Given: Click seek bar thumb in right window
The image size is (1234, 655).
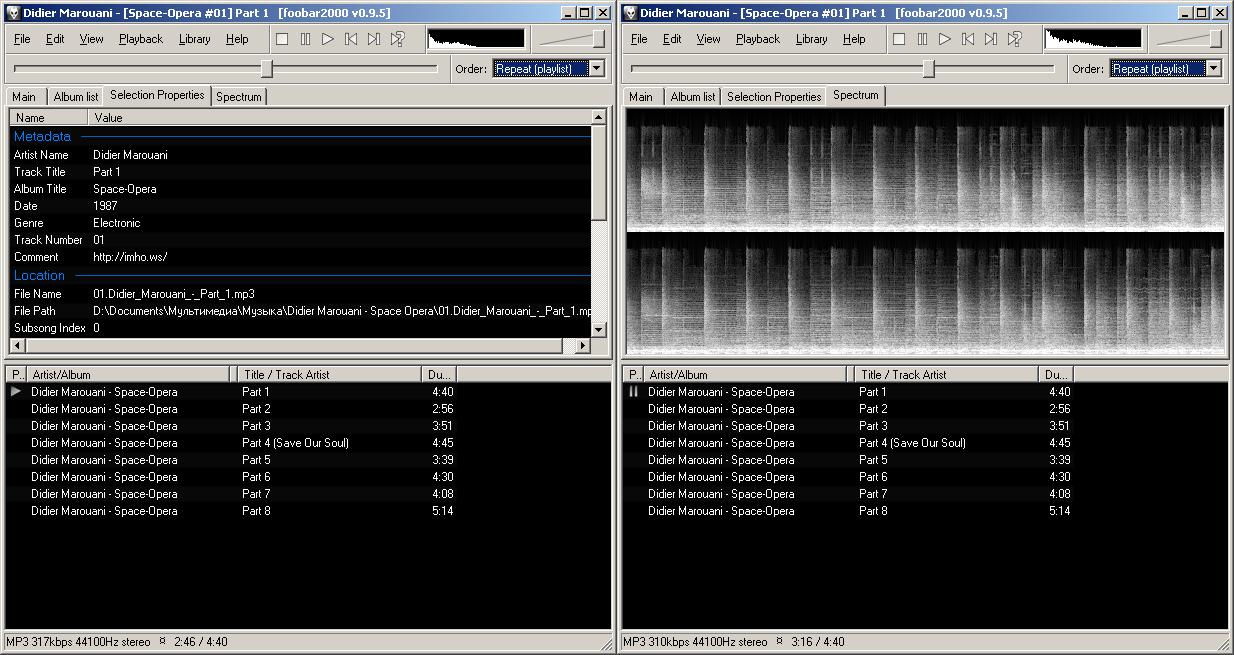Looking at the screenshot, I should (929, 68).
